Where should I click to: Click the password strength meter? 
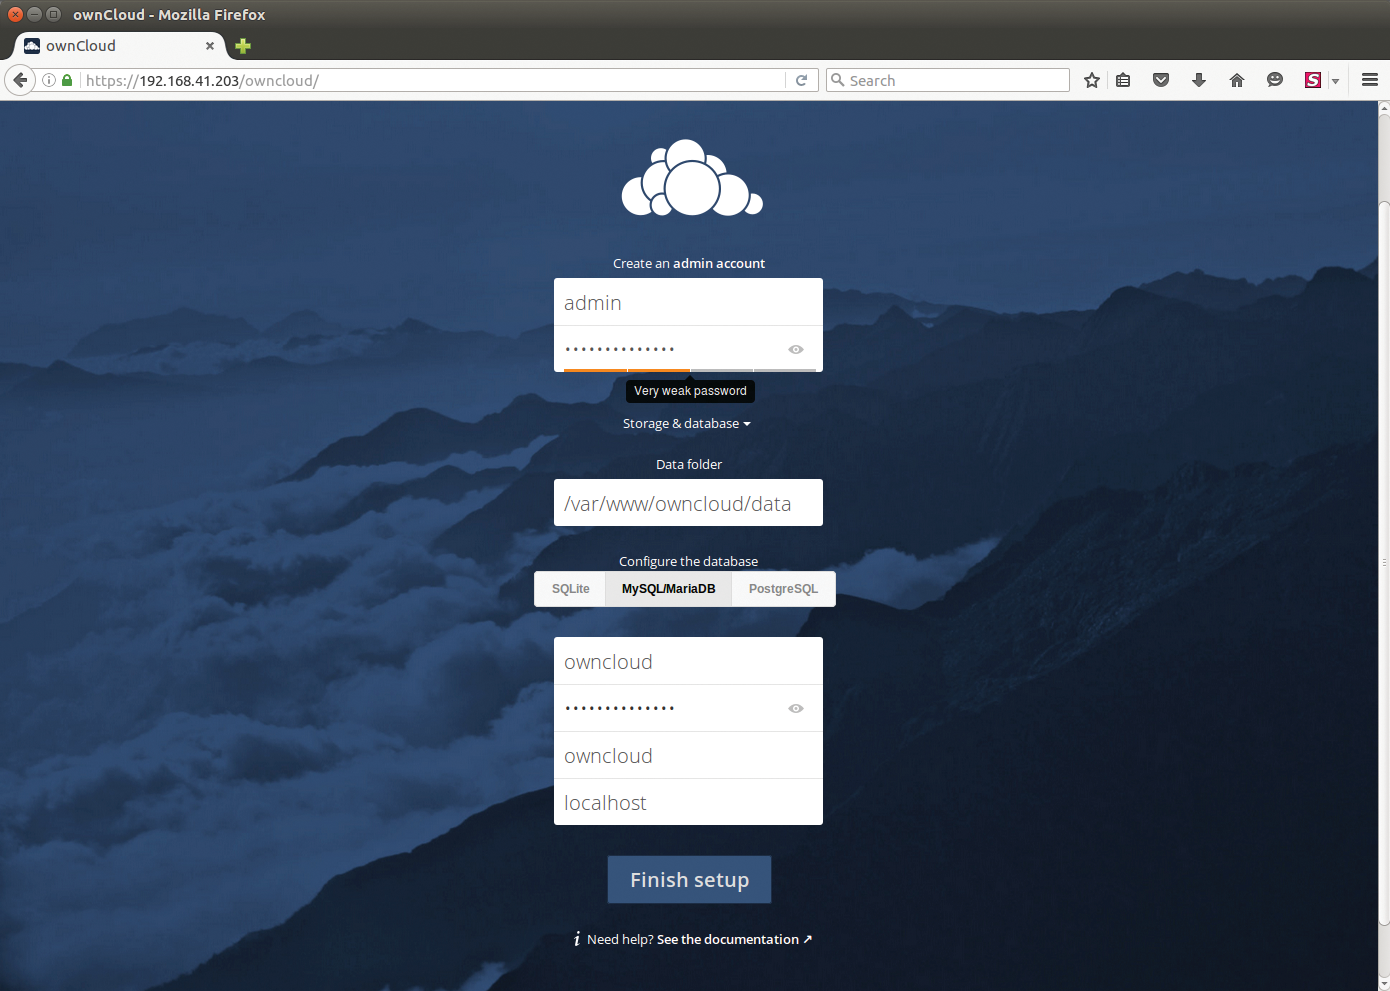click(689, 371)
